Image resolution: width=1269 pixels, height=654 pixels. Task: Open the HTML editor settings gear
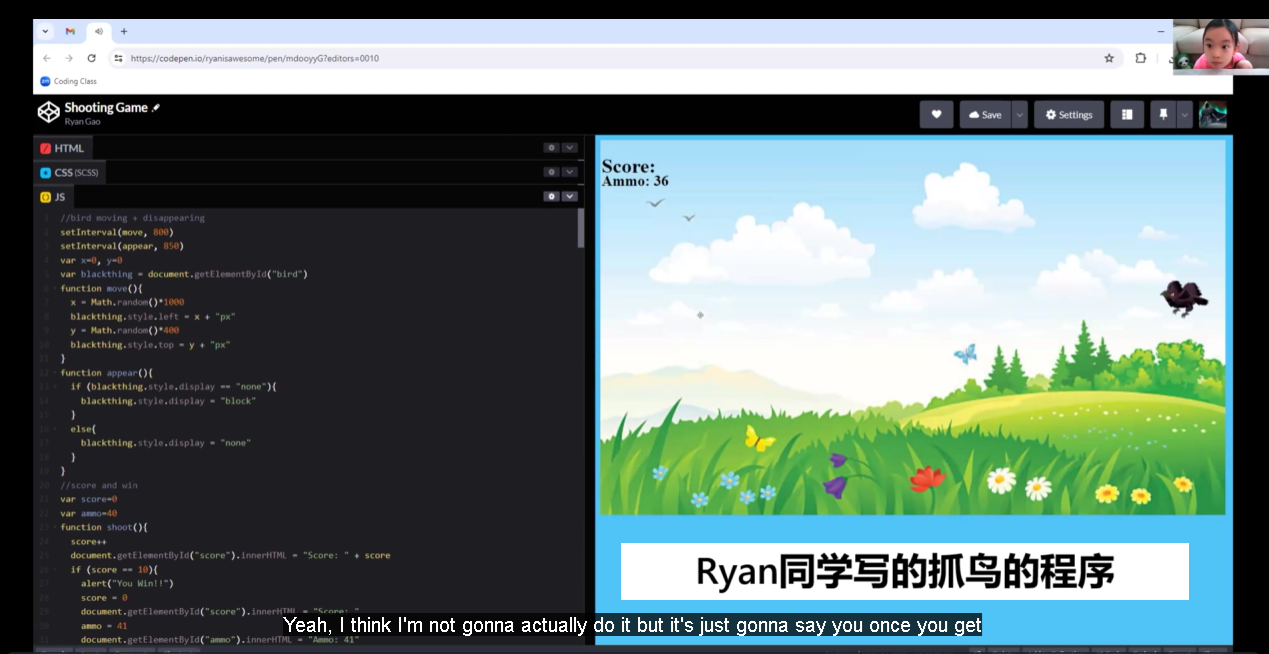click(x=550, y=148)
